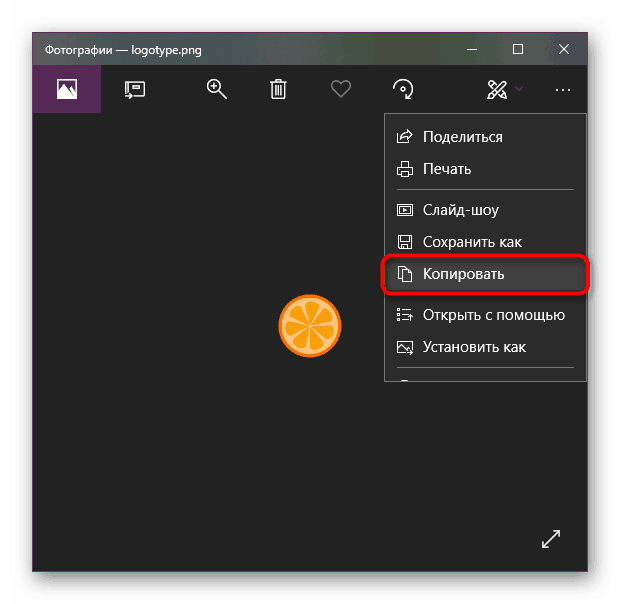Screen dimensions: 620x604
Task: Click the rotate image icon
Action: click(x=404, y=90)
